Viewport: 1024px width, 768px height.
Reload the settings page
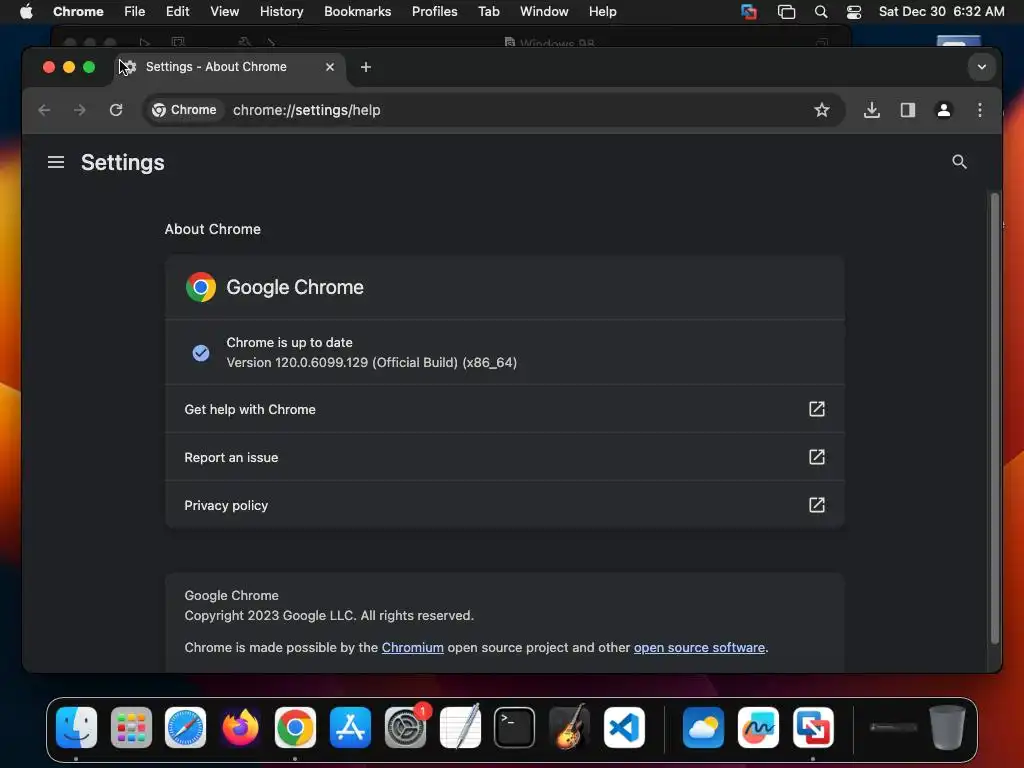116,110
